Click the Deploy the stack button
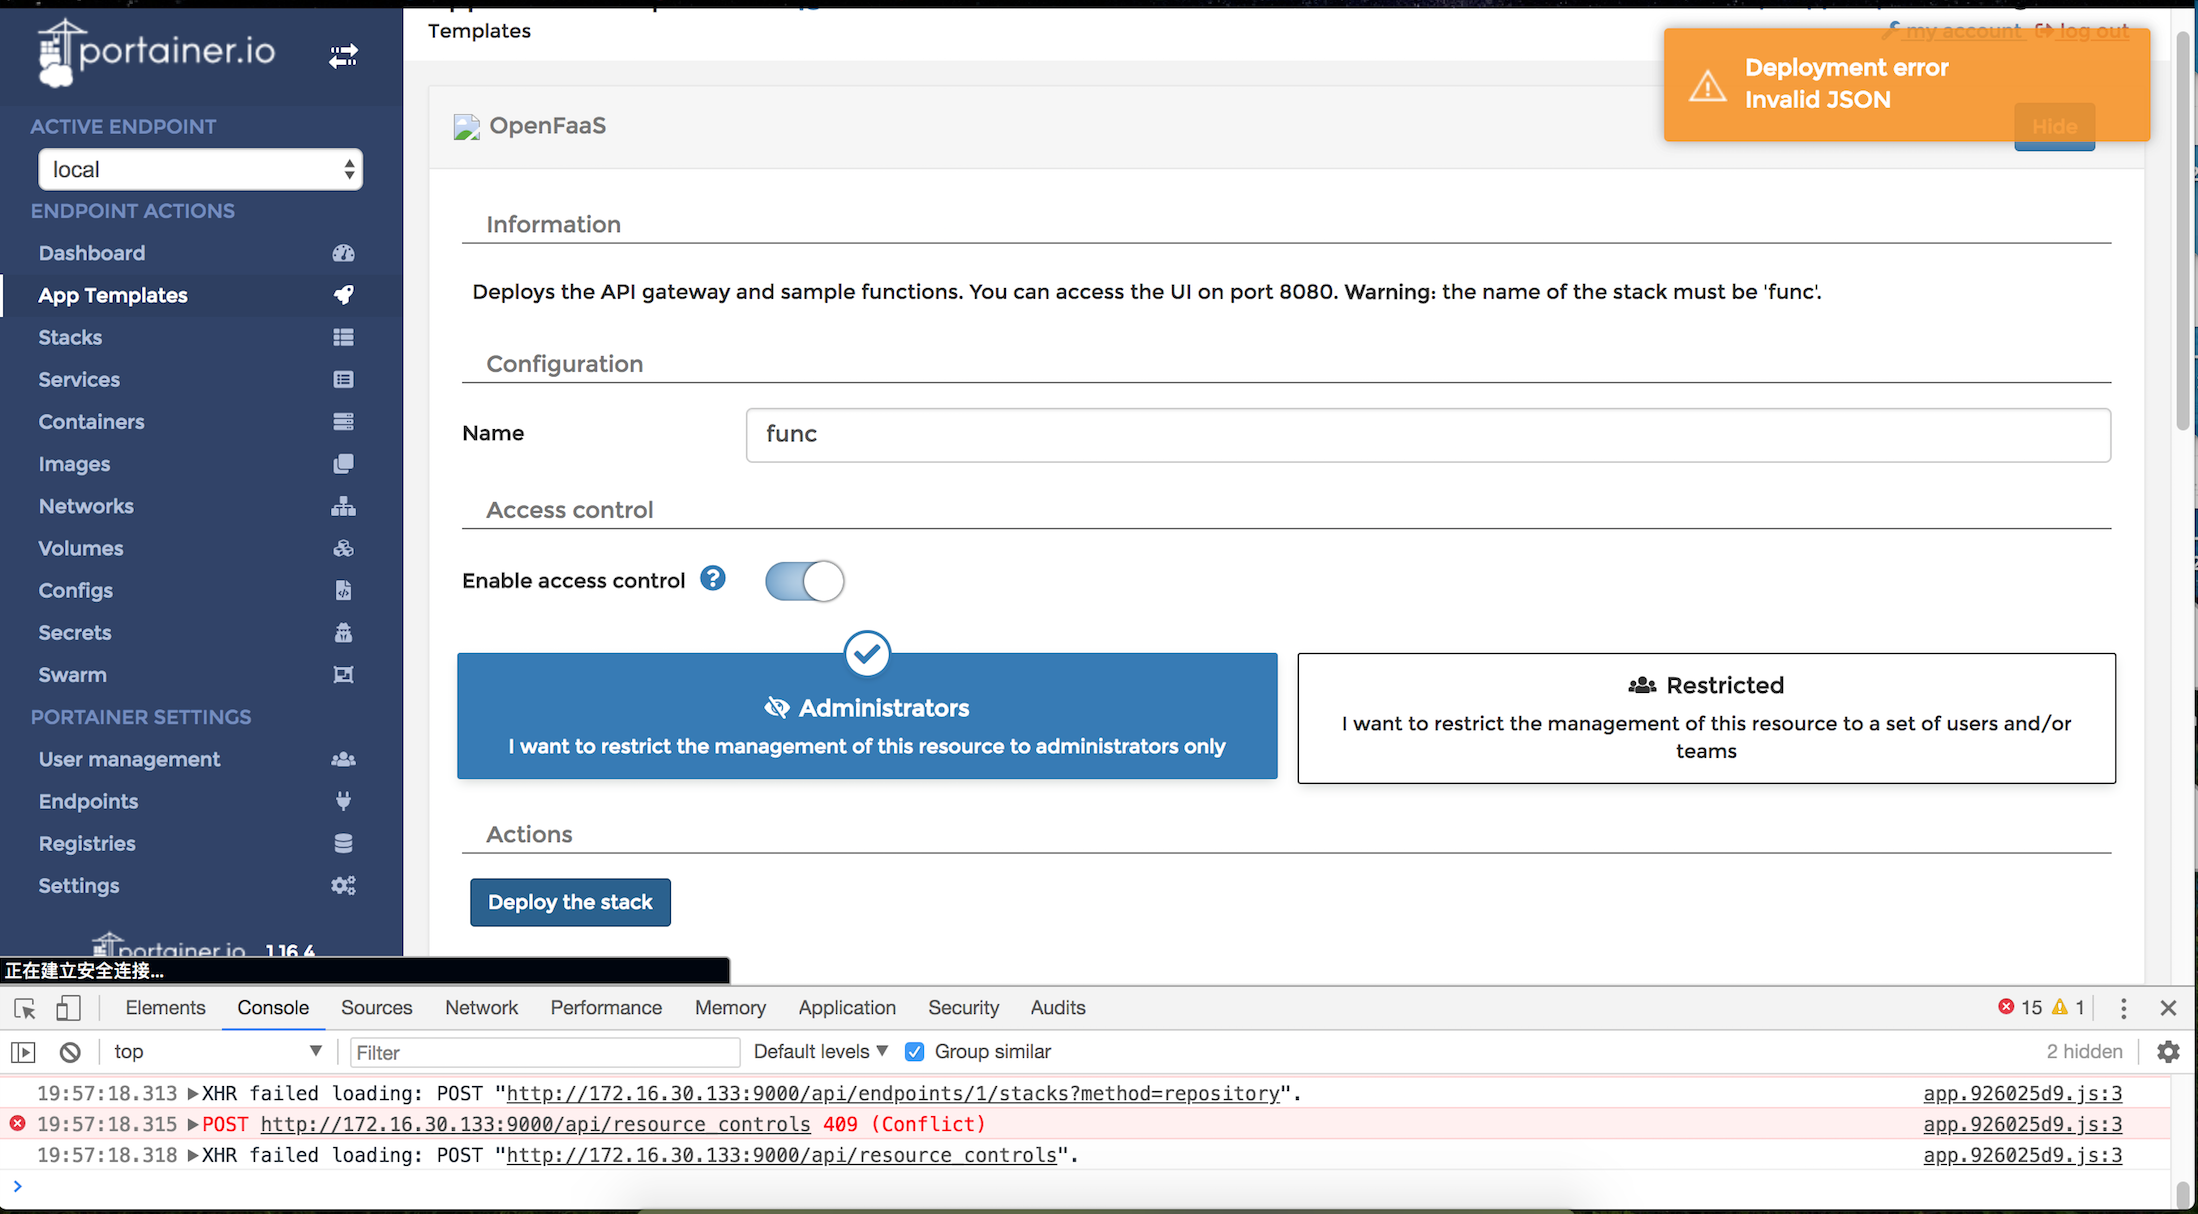 pyautogui.click(x=570, y=902)
